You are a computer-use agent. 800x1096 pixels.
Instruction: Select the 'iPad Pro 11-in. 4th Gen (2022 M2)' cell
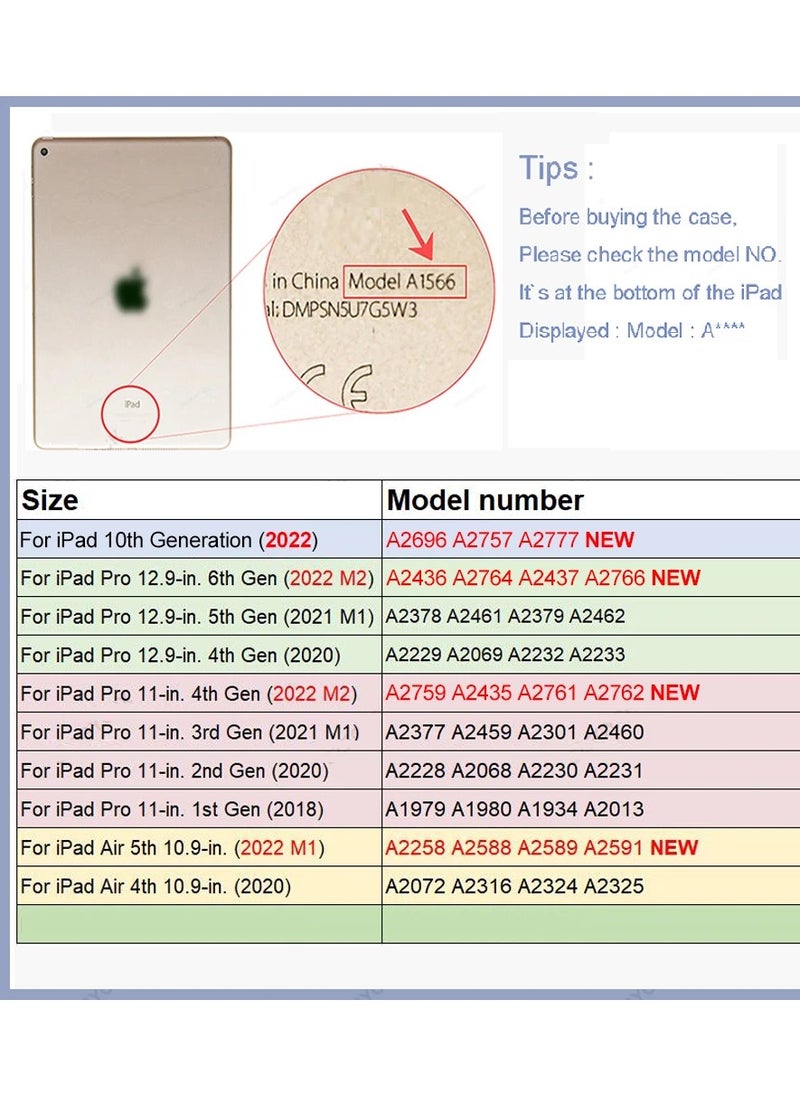[199, 693]
